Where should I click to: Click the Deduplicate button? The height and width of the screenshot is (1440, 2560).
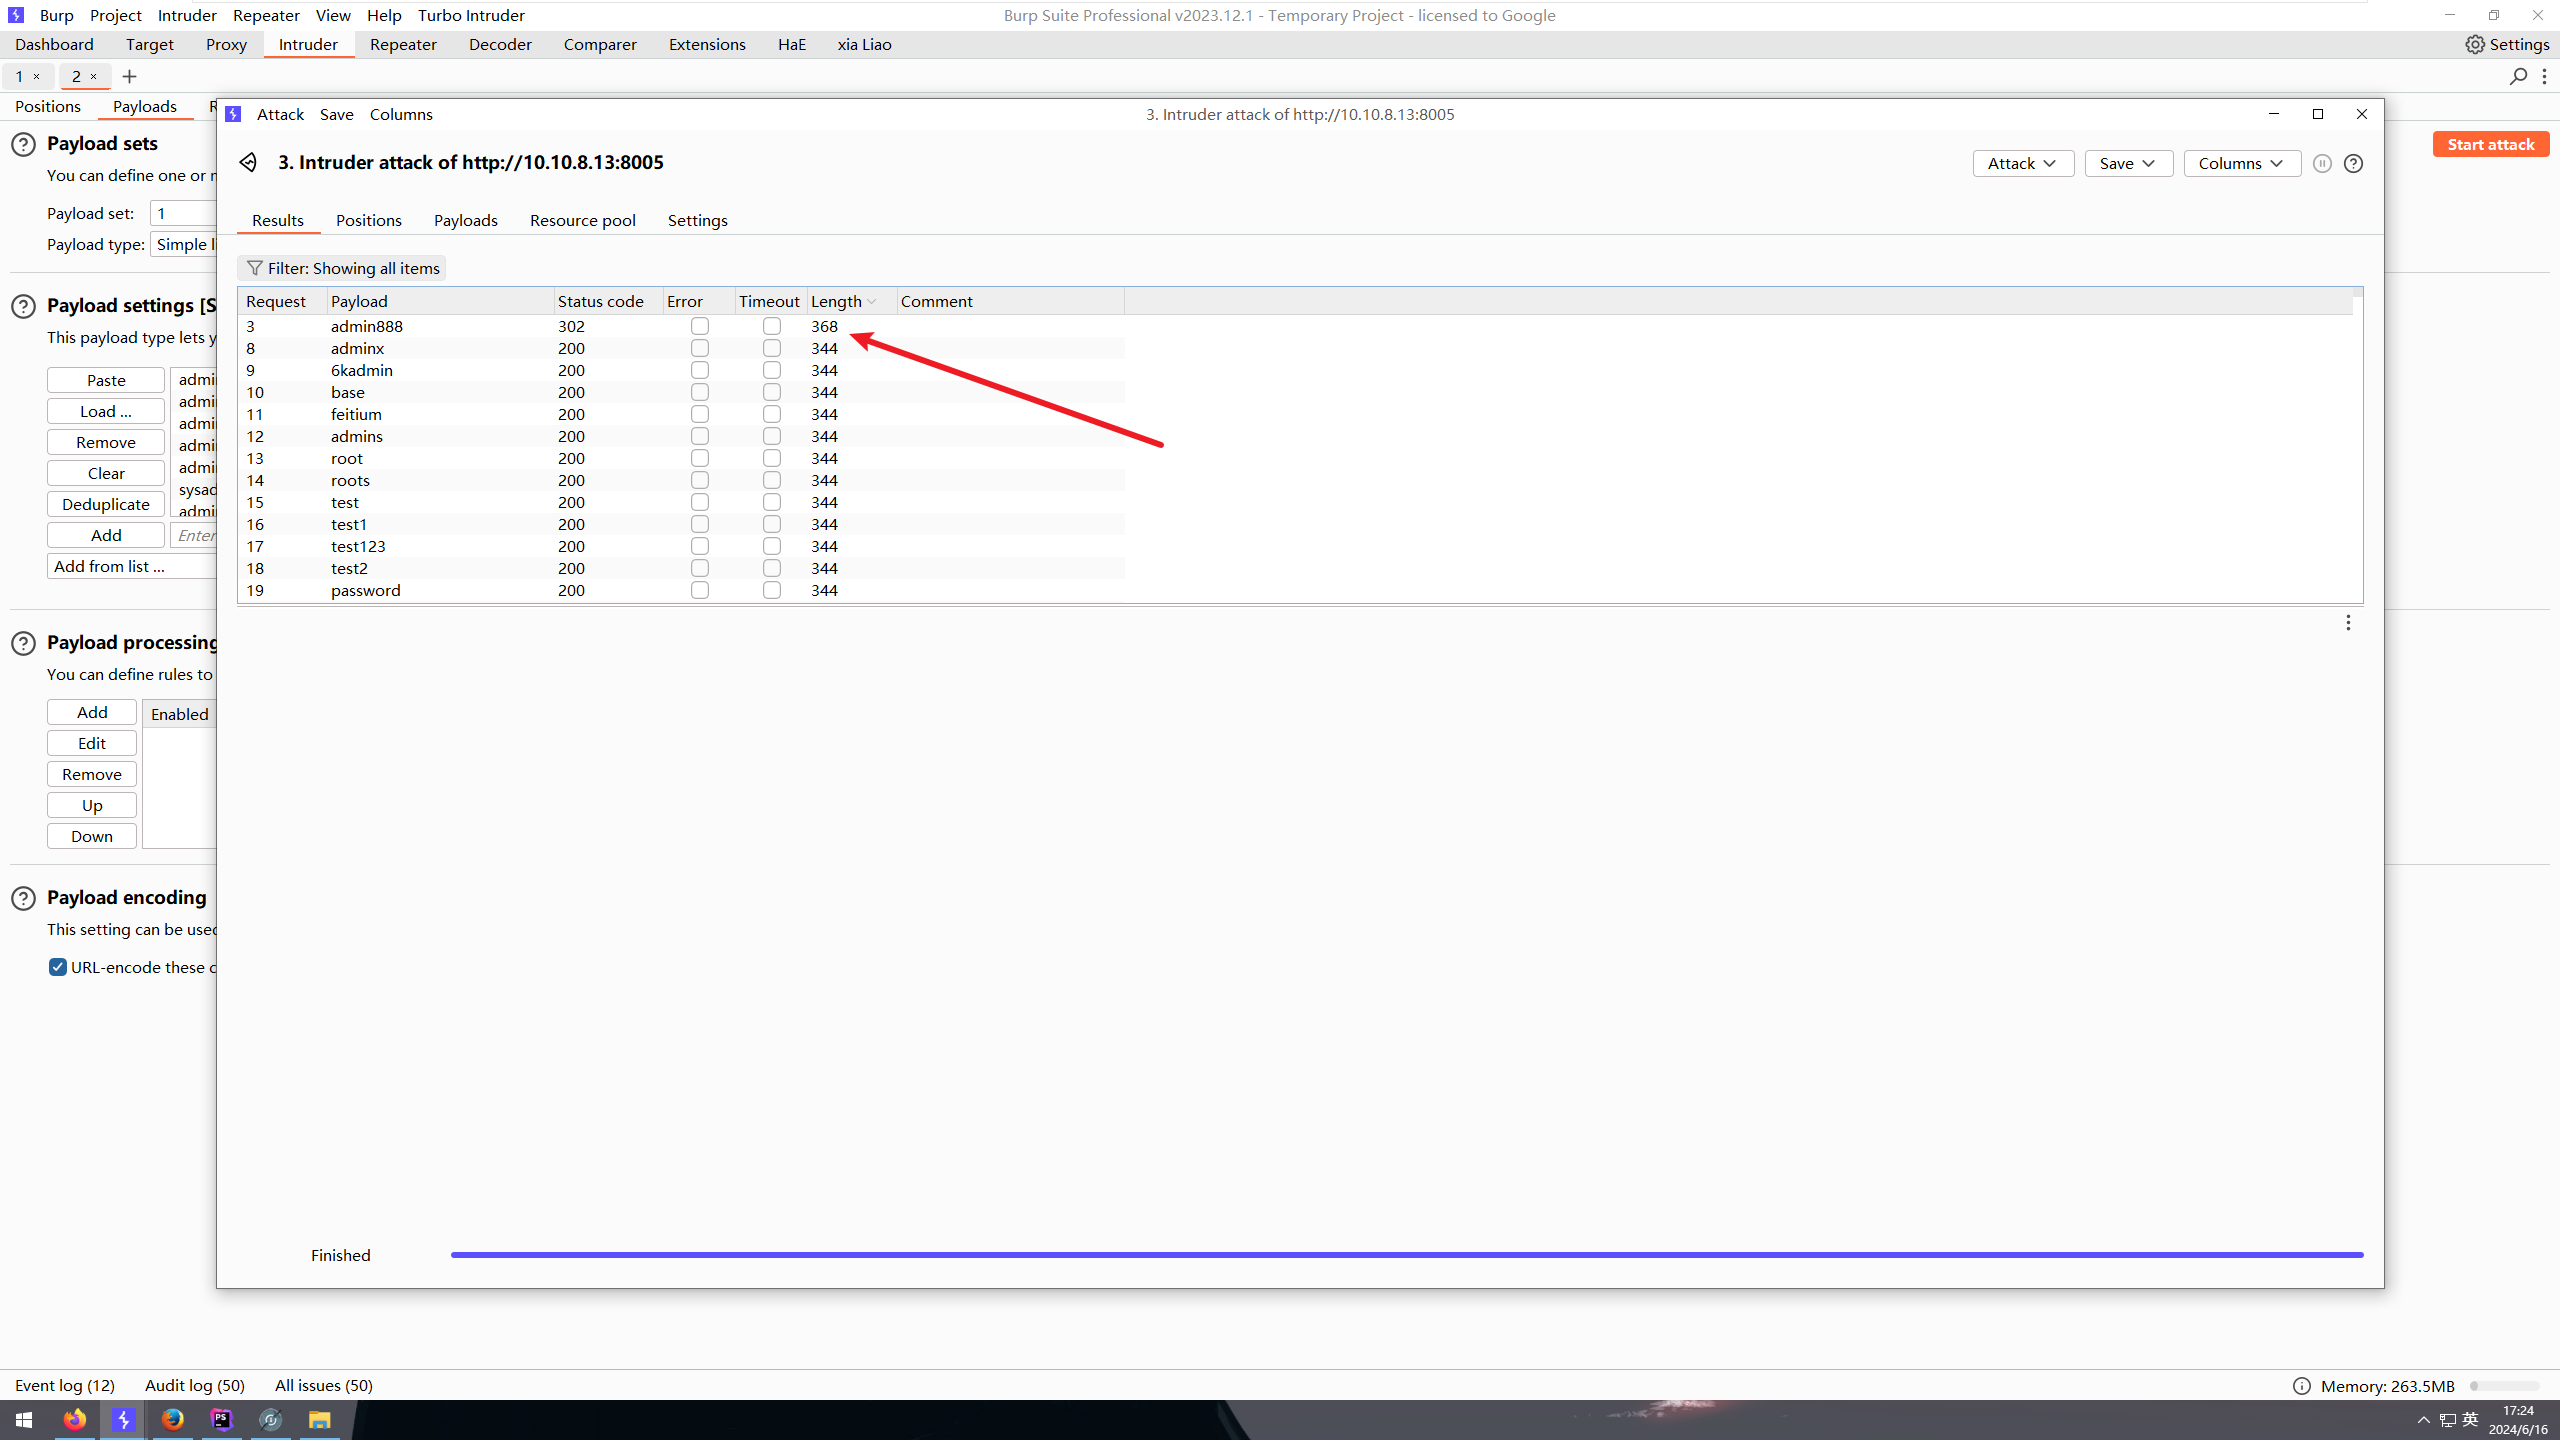point(106,504)
